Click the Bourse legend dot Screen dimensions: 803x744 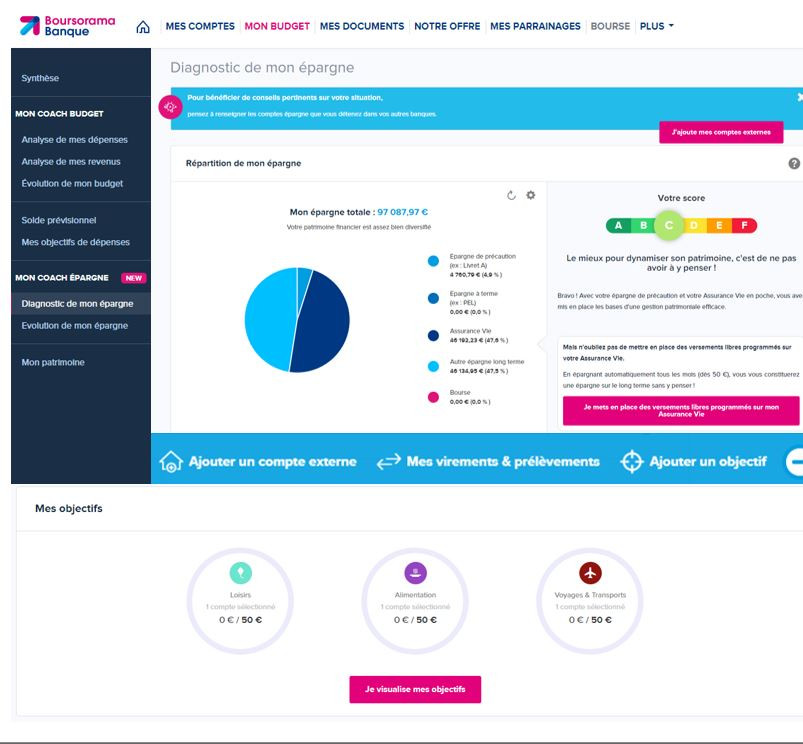(433, 397)
